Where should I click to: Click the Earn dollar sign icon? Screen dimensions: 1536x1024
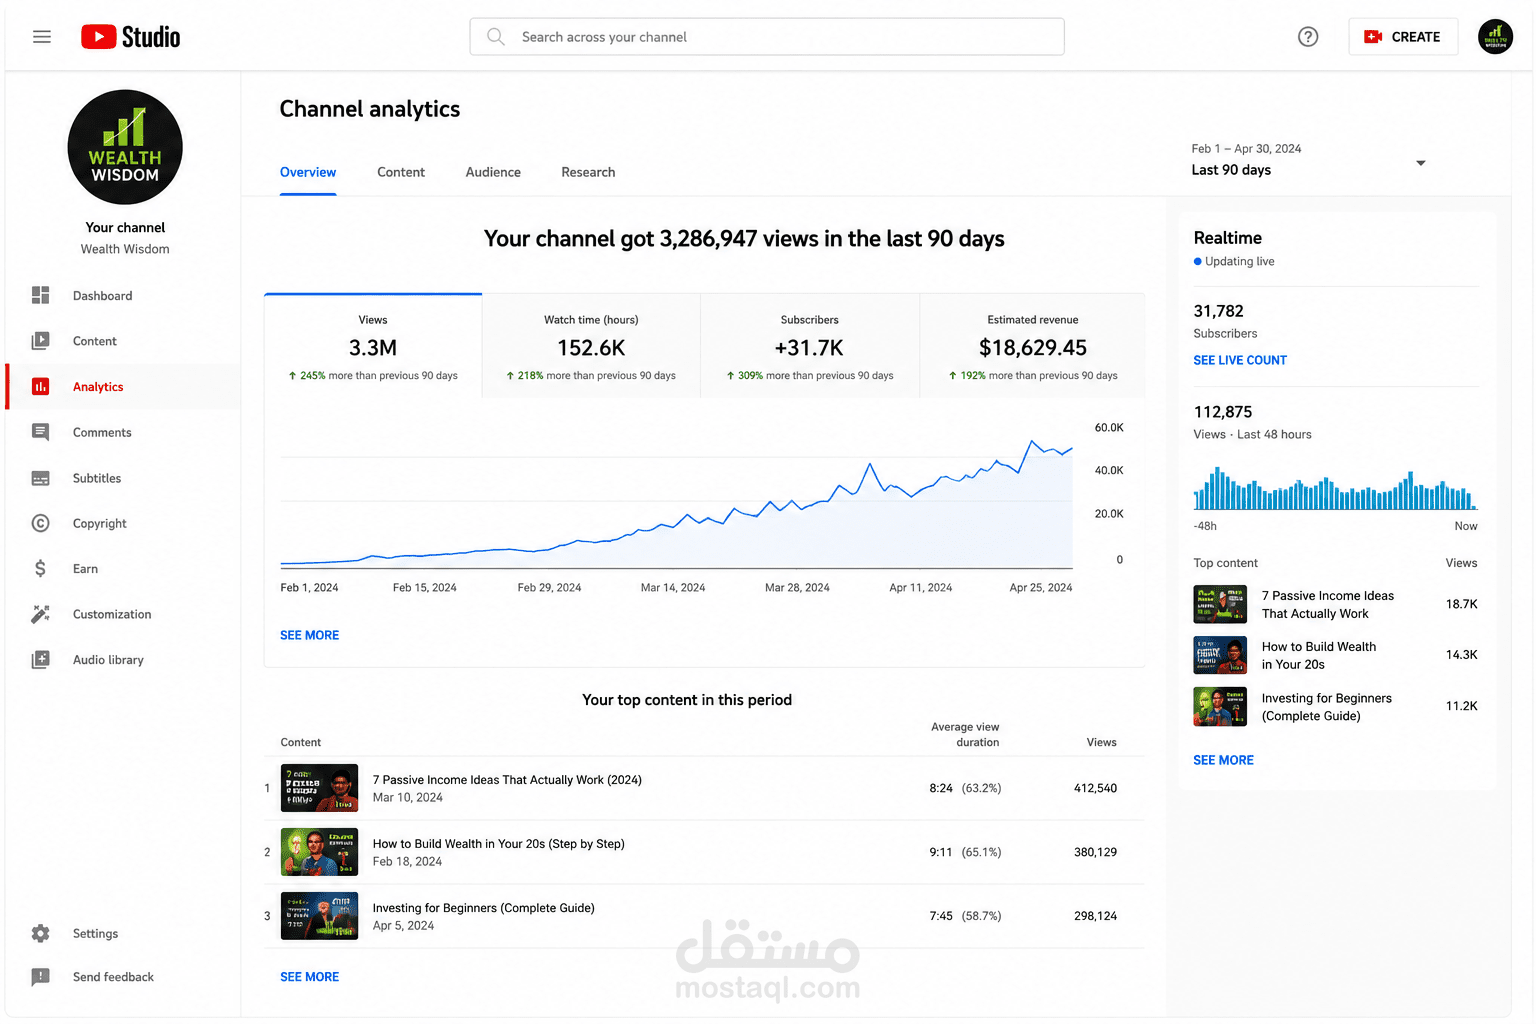pos(40,569)
